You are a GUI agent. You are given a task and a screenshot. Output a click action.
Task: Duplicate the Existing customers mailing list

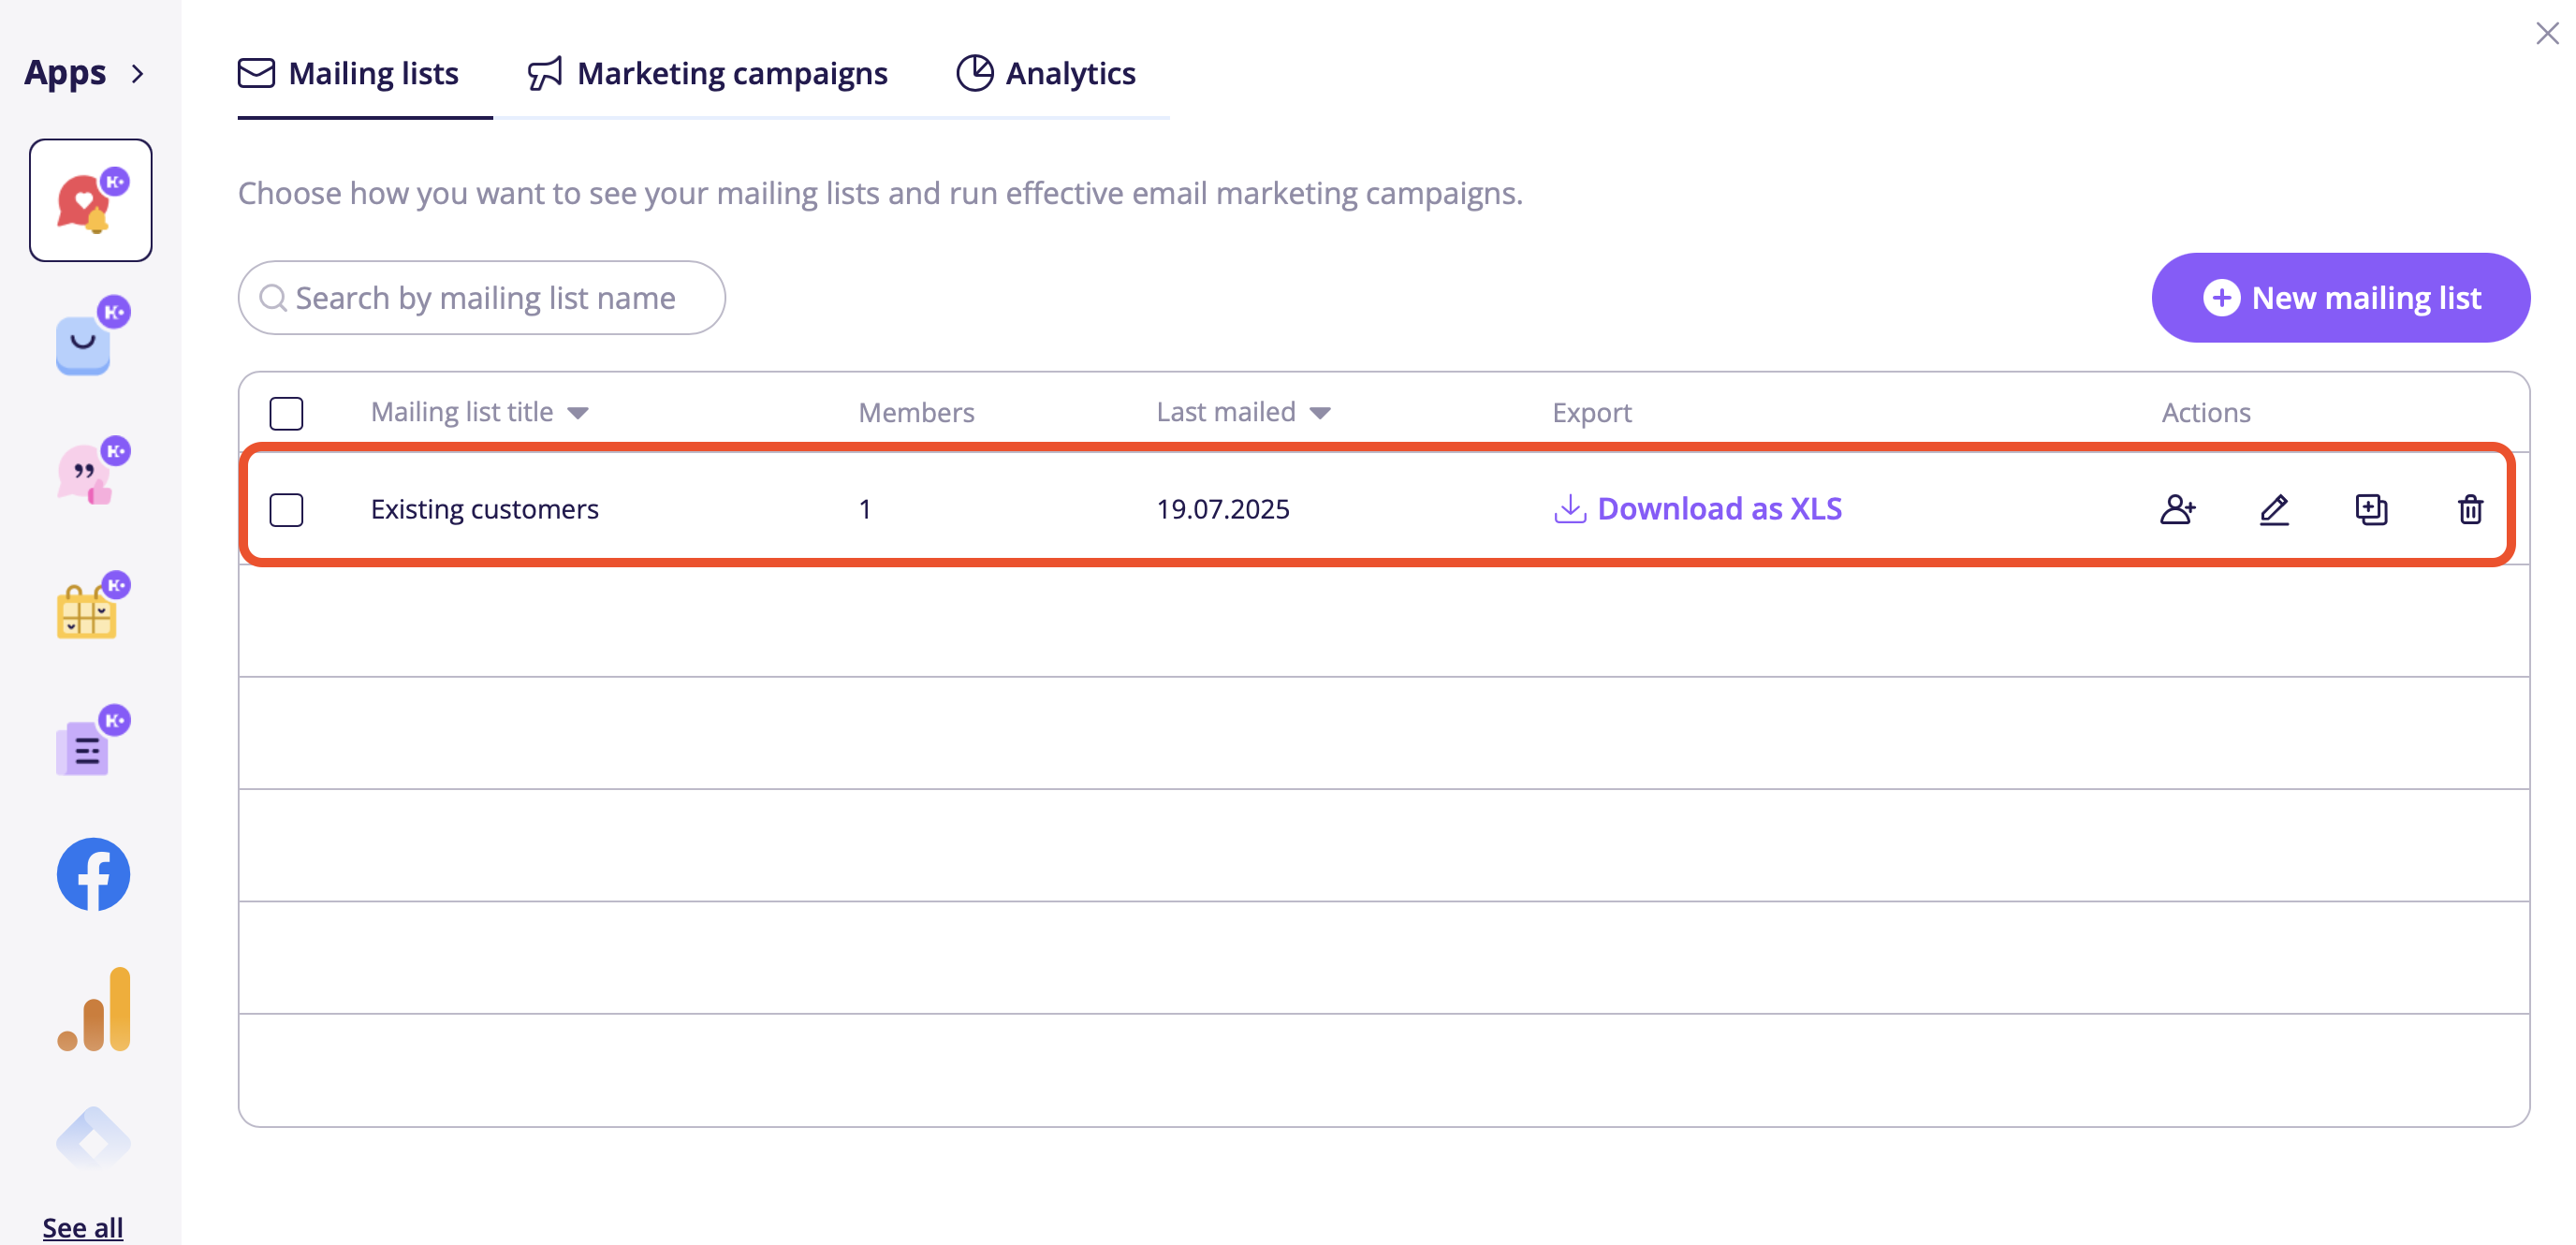tap(2371, 509)
